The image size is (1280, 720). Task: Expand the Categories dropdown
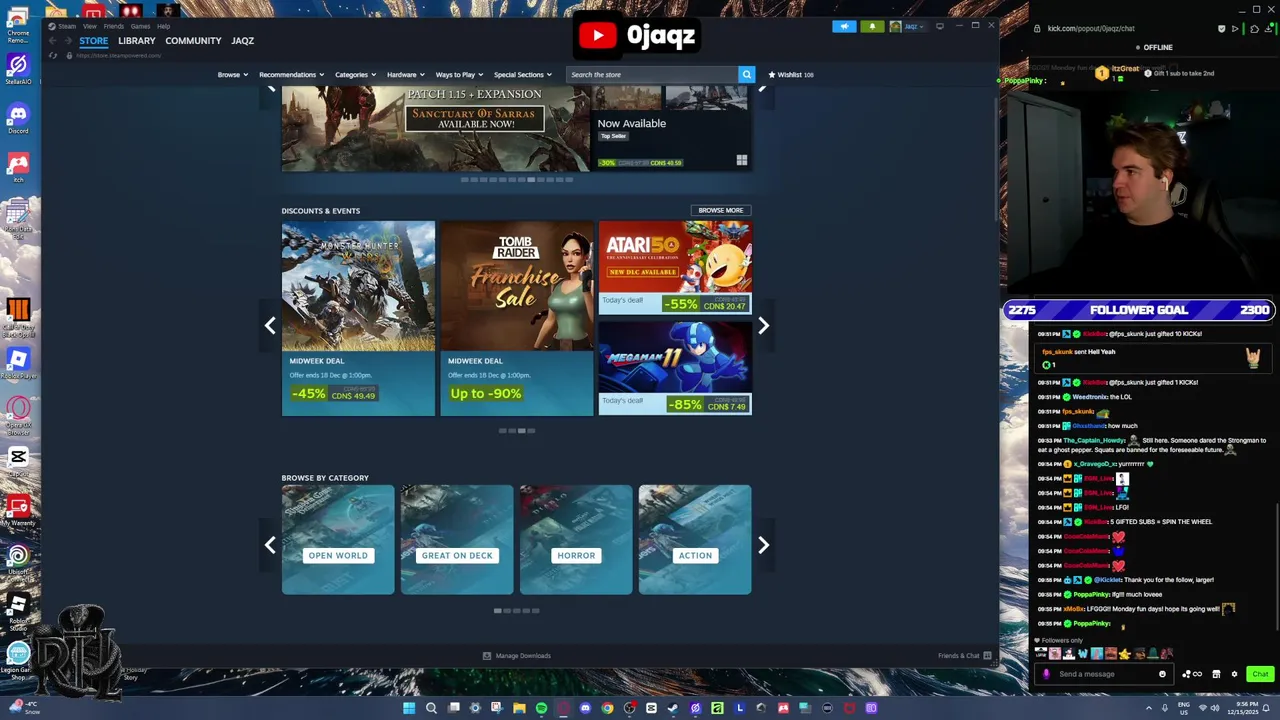(x=355, y=74)
